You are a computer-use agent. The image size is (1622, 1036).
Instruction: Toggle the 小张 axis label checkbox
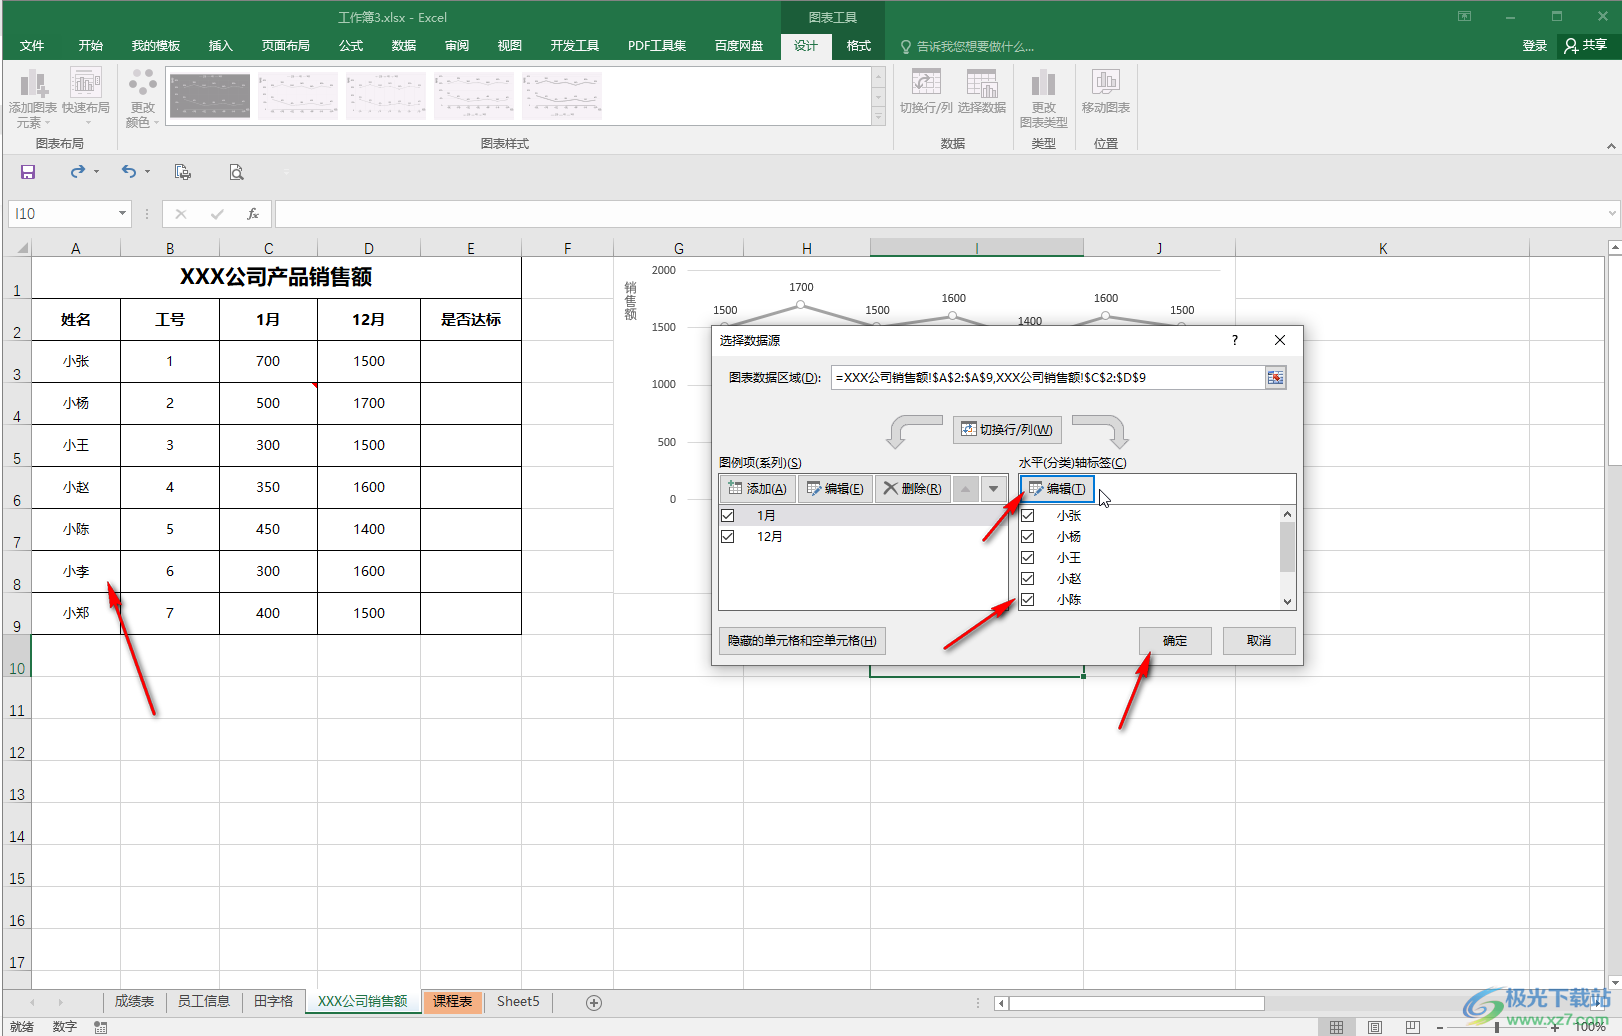coord(1027,516)
